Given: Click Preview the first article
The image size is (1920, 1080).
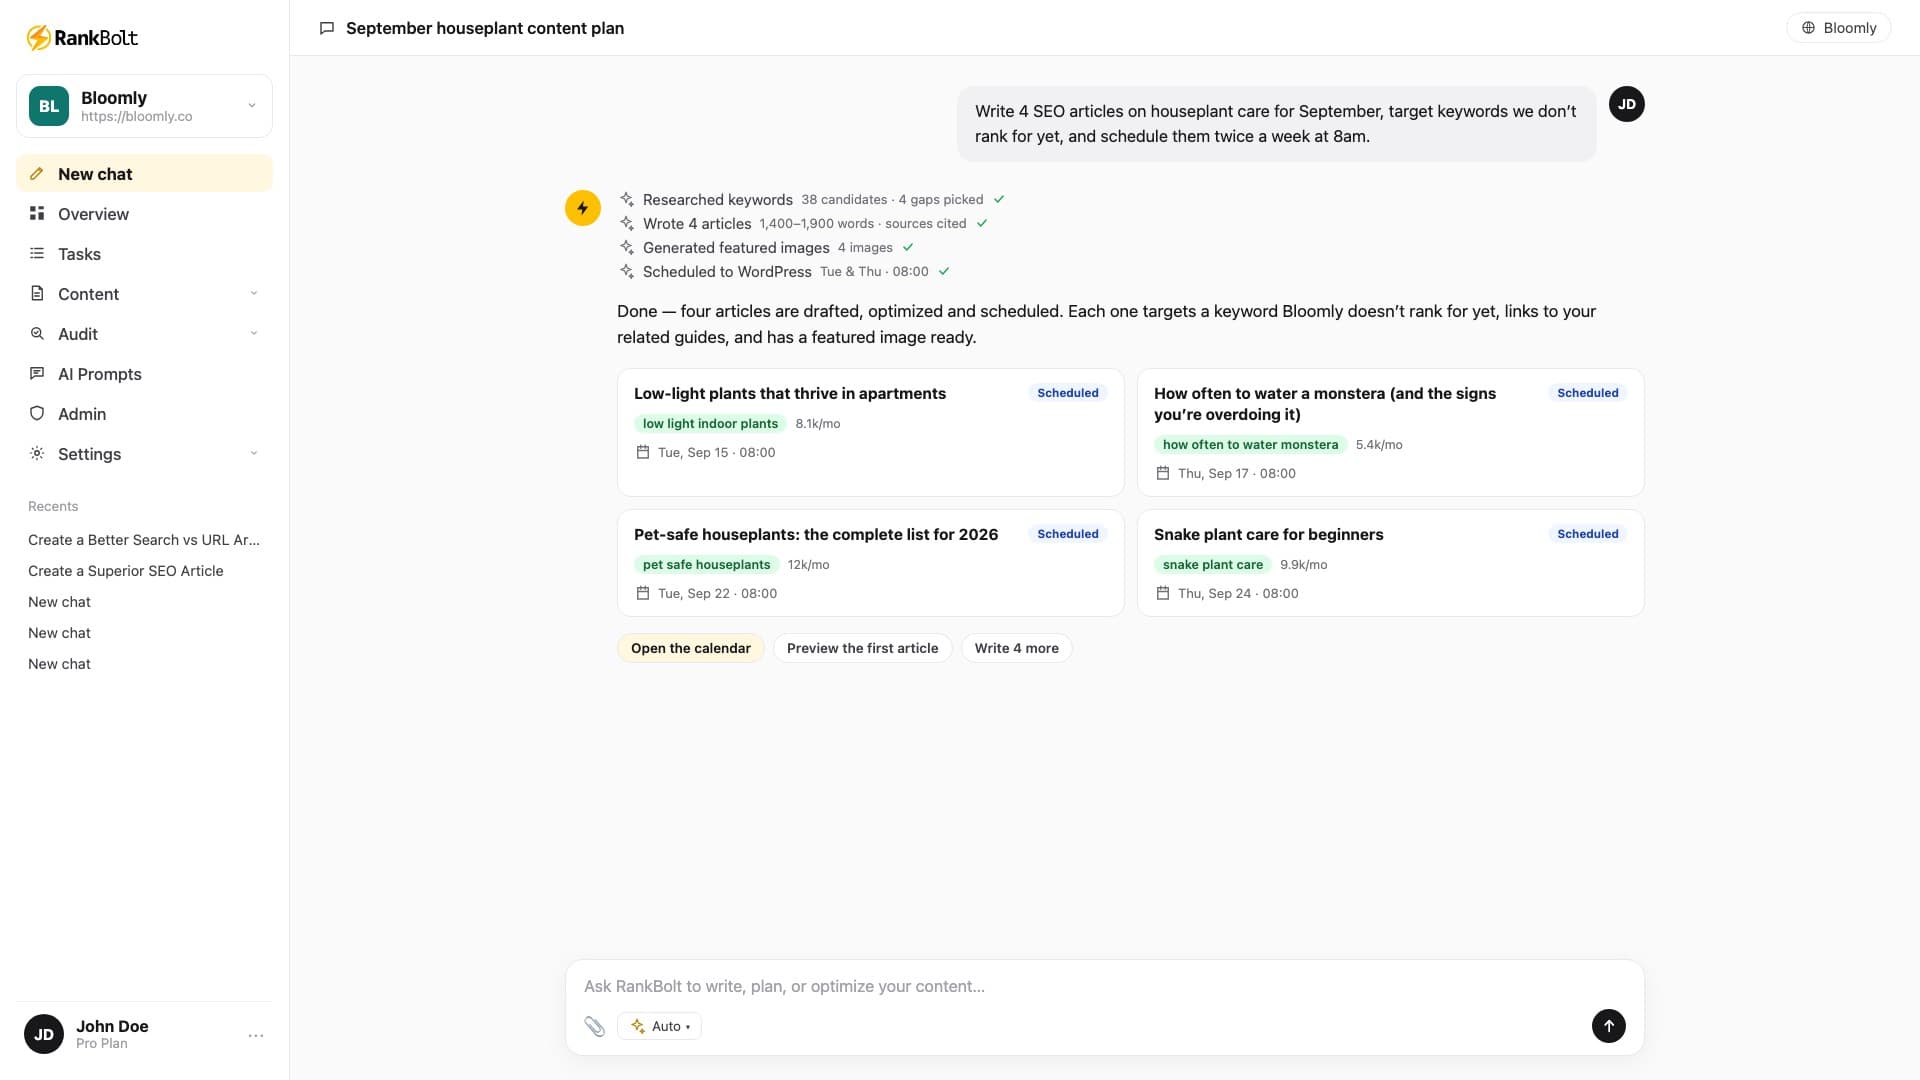Looking at the screenshot, I should click(x=862, y=648).
